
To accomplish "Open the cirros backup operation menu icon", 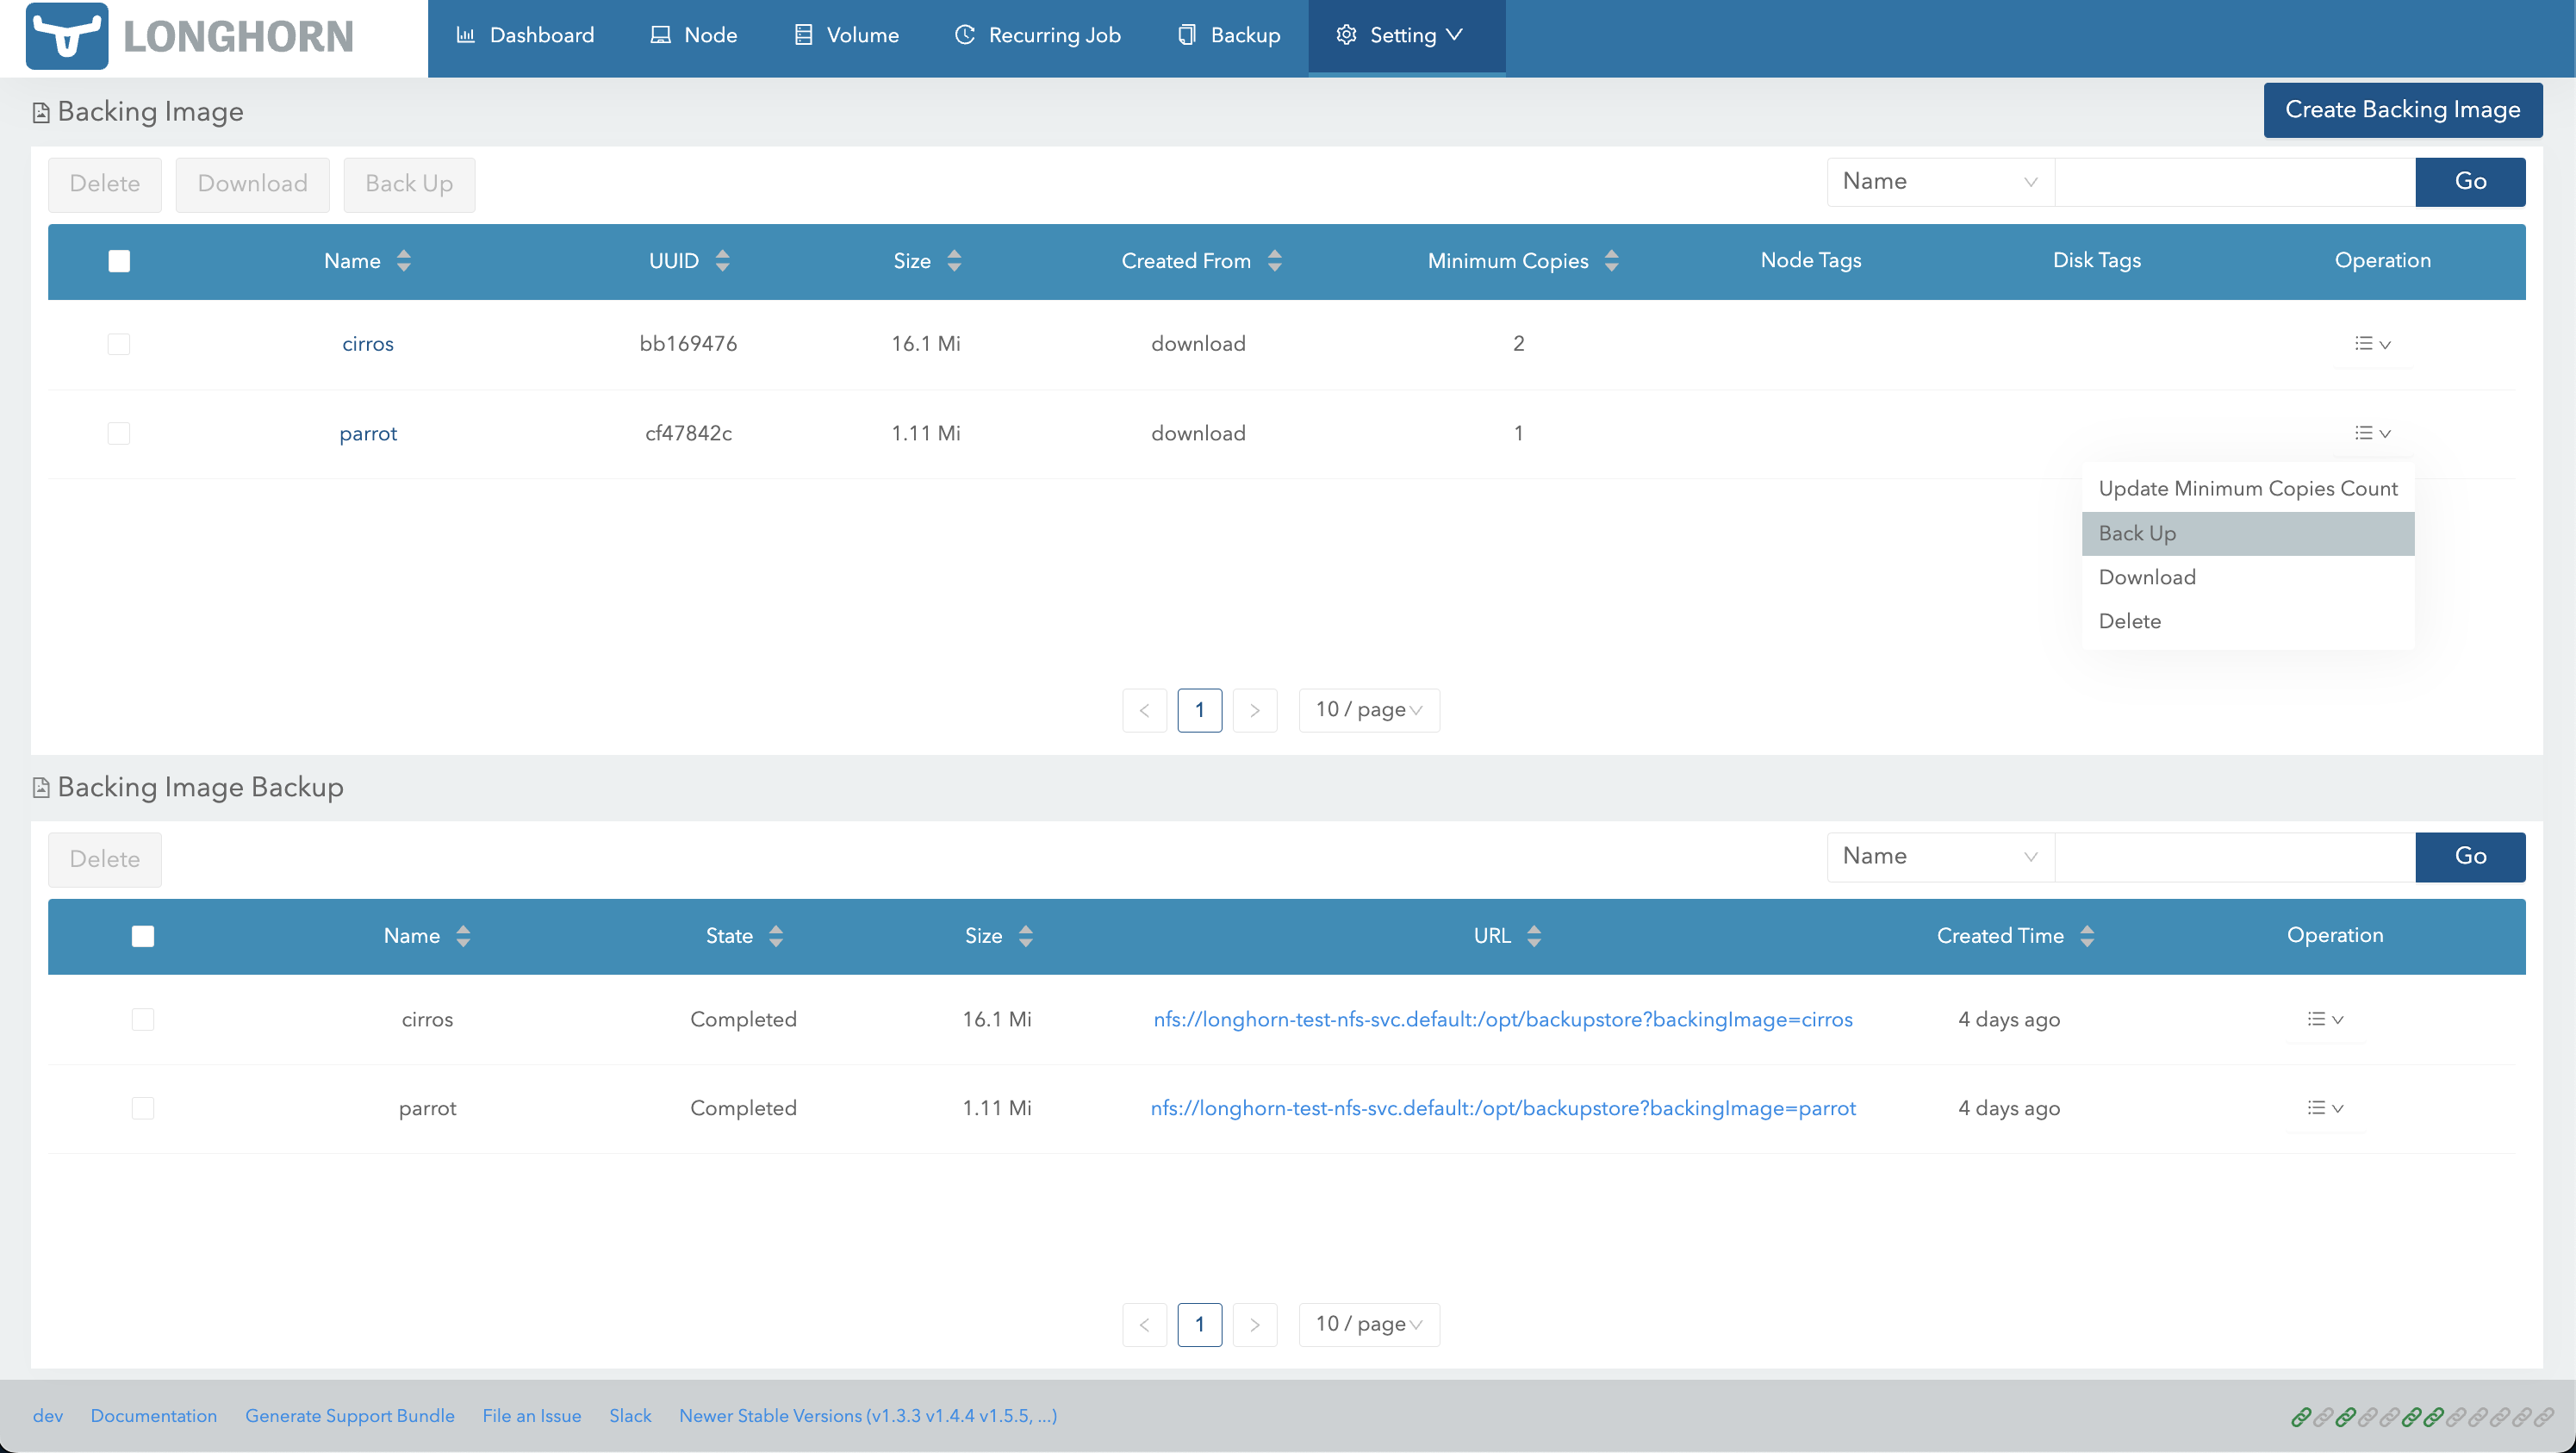I will click(x=2324, y=1019).
